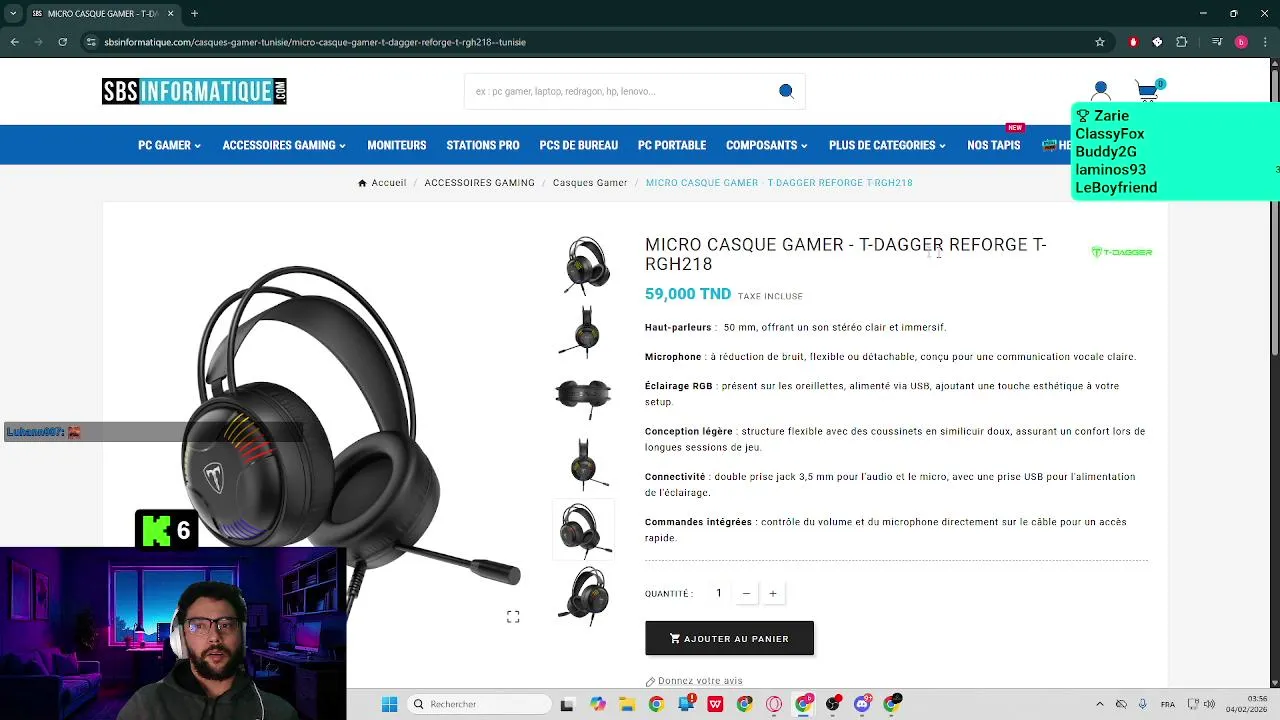Click the price 59,000 TND
This screenshot has width=1280, height=720.
(688, 294)
